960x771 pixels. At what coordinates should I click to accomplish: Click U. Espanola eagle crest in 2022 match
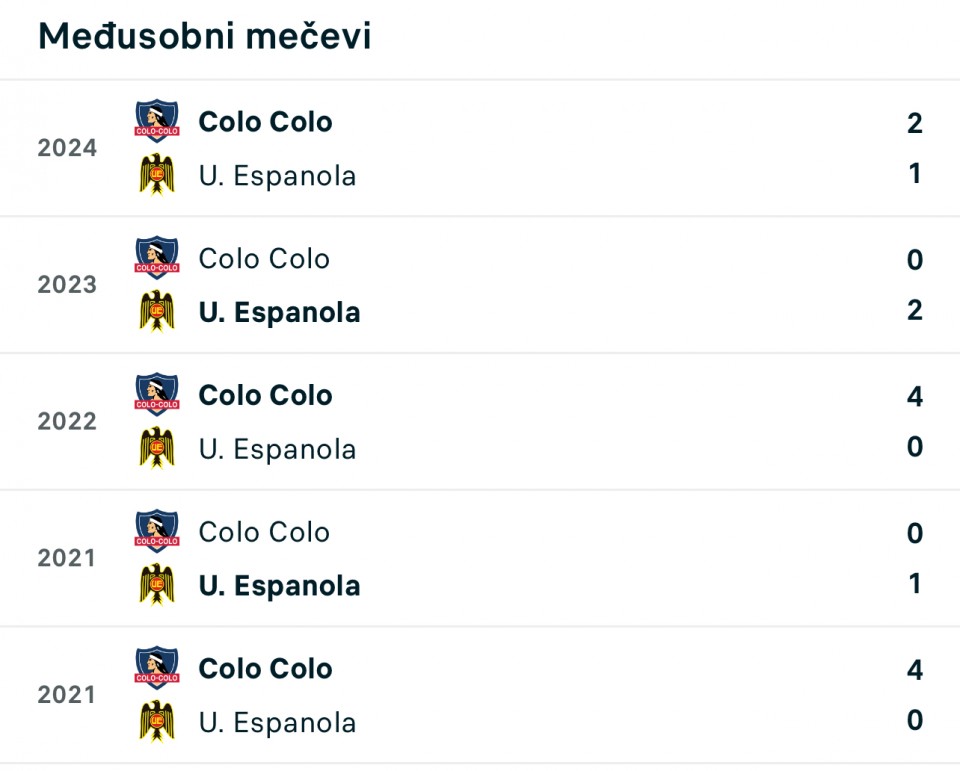point(157,448)
